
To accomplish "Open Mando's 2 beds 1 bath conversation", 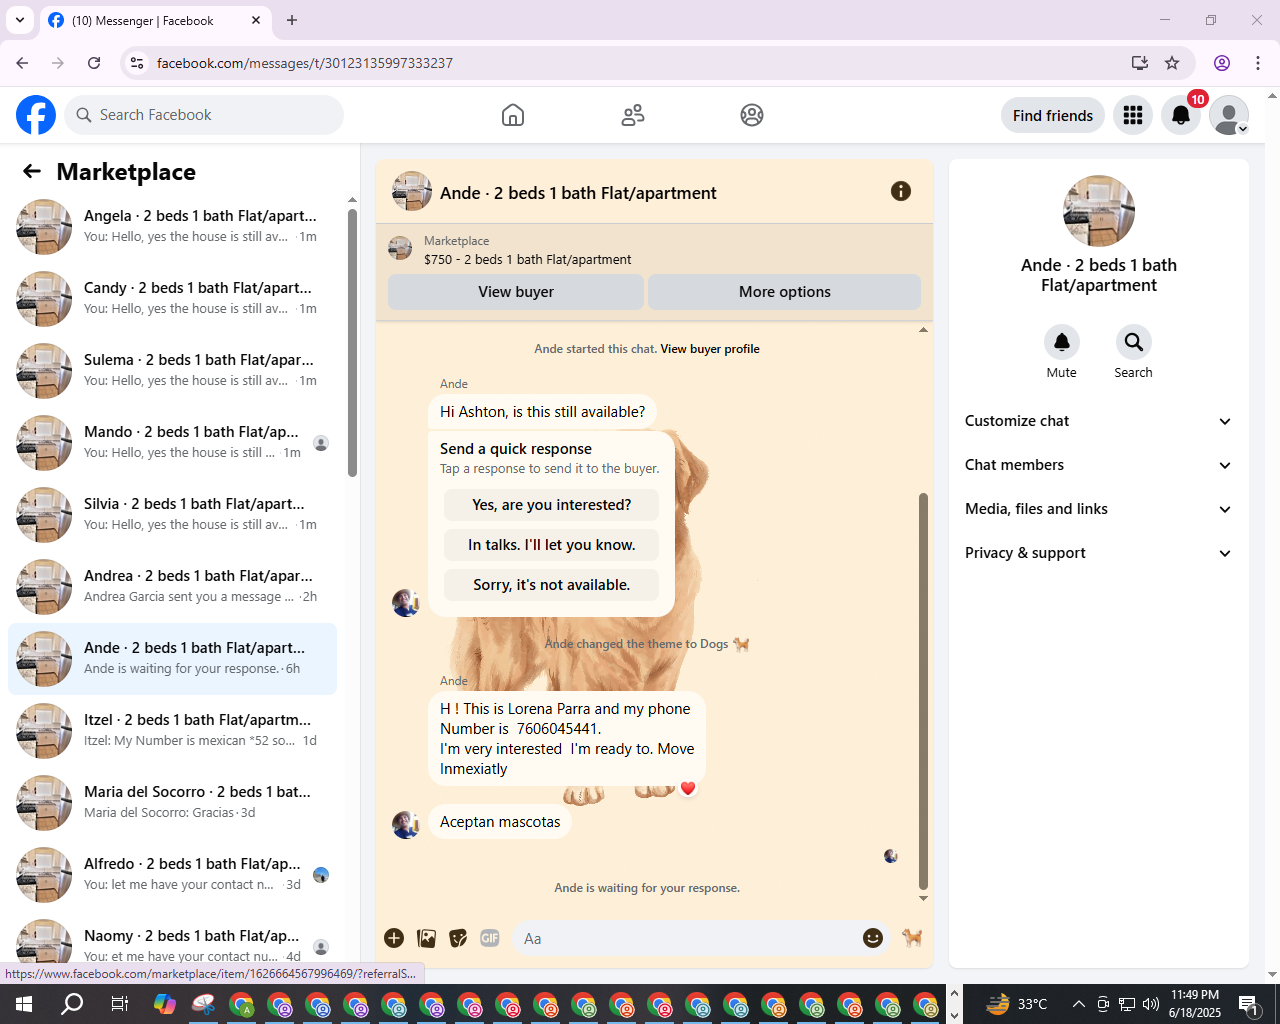I will pos(172,443).
